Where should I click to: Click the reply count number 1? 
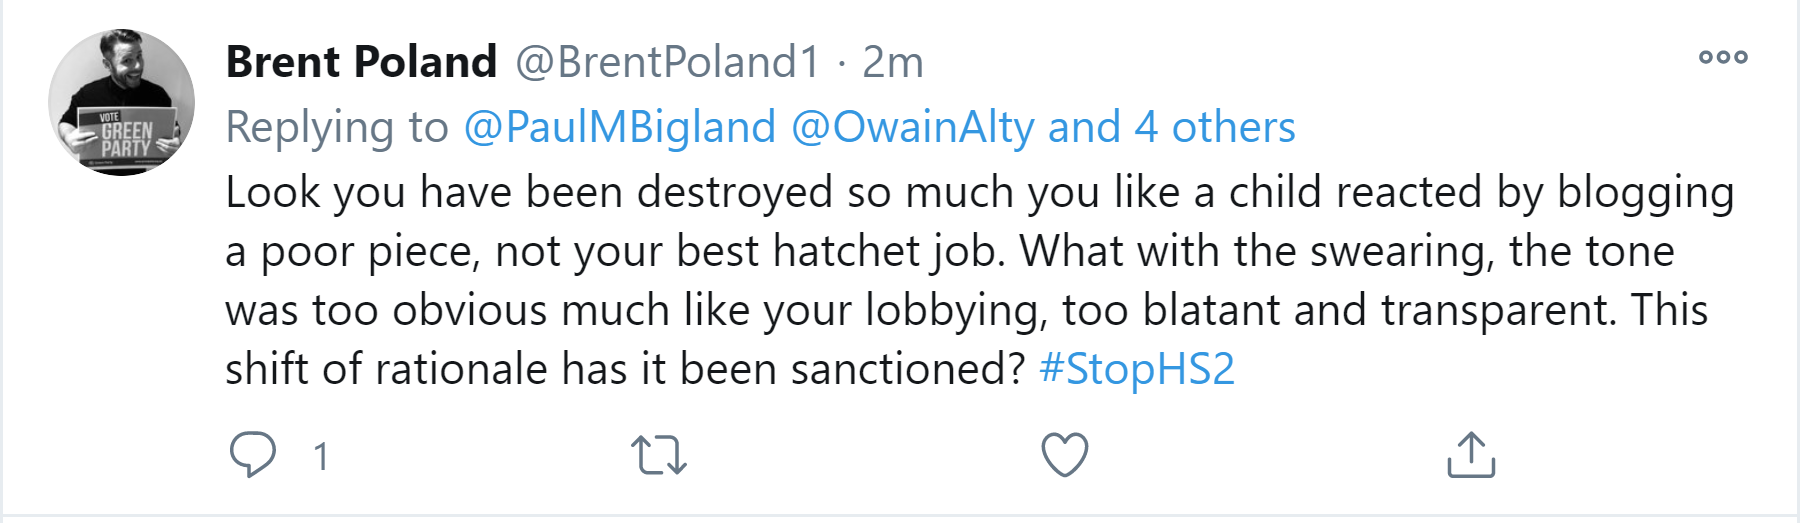coord(321,457)
